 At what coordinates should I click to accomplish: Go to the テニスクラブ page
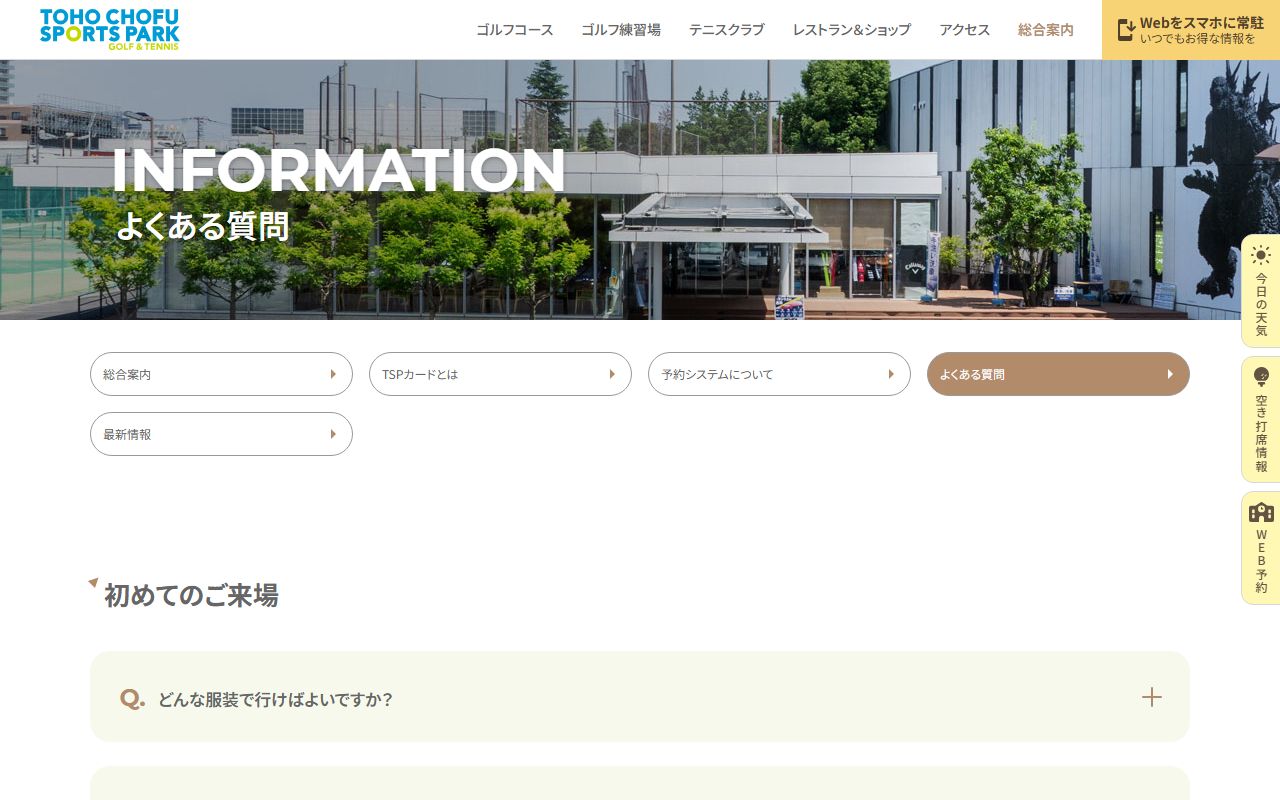tap(727, 30)
